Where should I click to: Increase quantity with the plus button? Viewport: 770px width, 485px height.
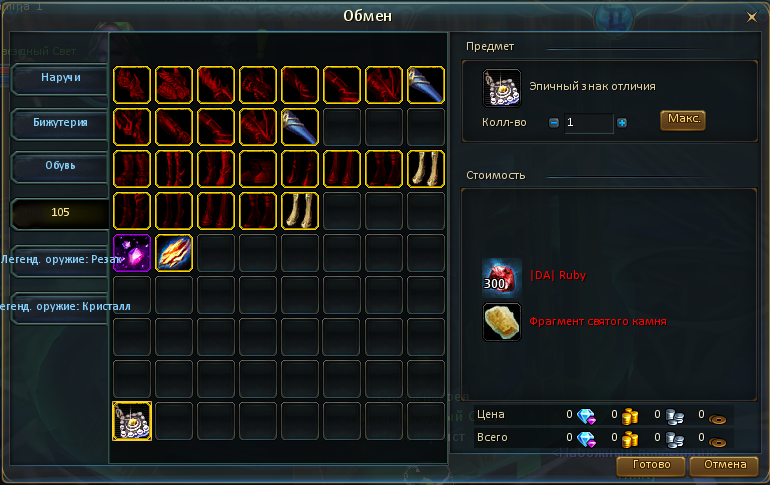[622, 123]
